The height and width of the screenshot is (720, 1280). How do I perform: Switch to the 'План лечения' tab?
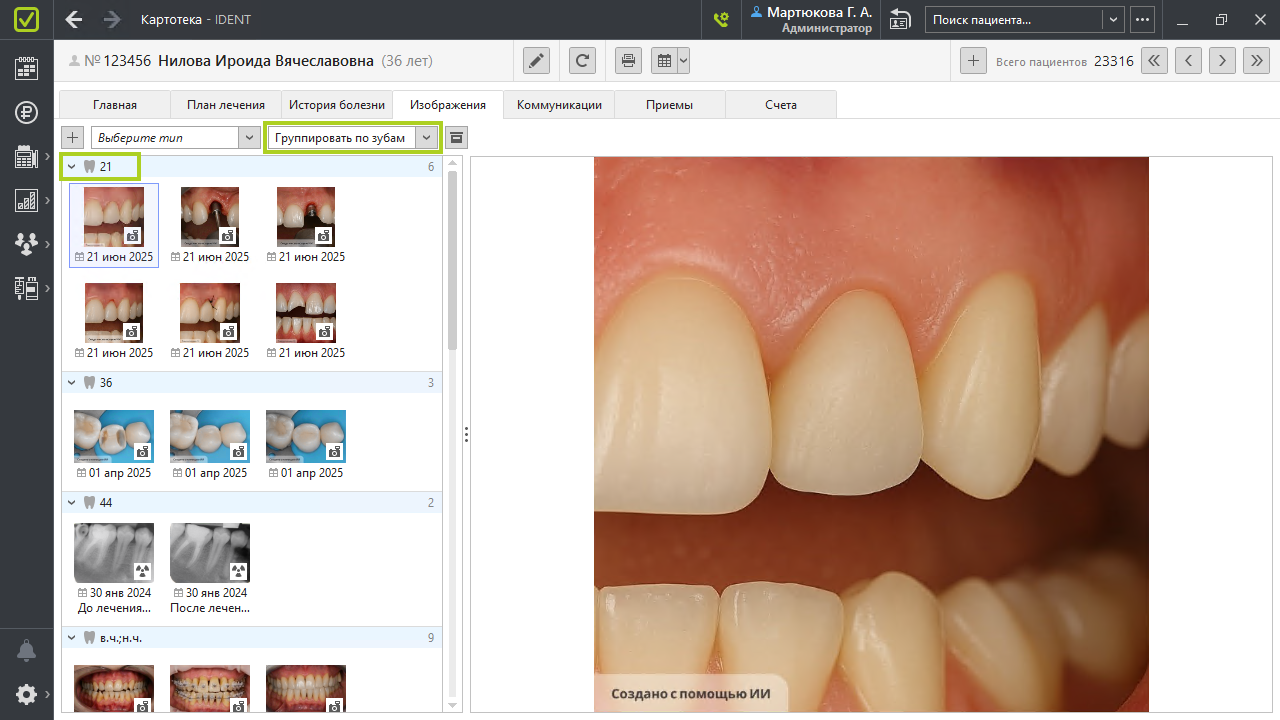pyautogui.click(x=225, y=105)
